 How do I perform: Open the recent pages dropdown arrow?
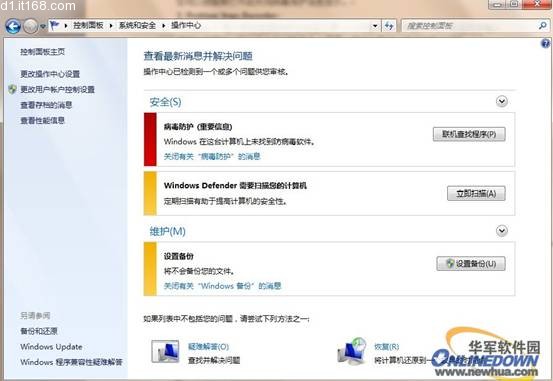click(42, 26)
